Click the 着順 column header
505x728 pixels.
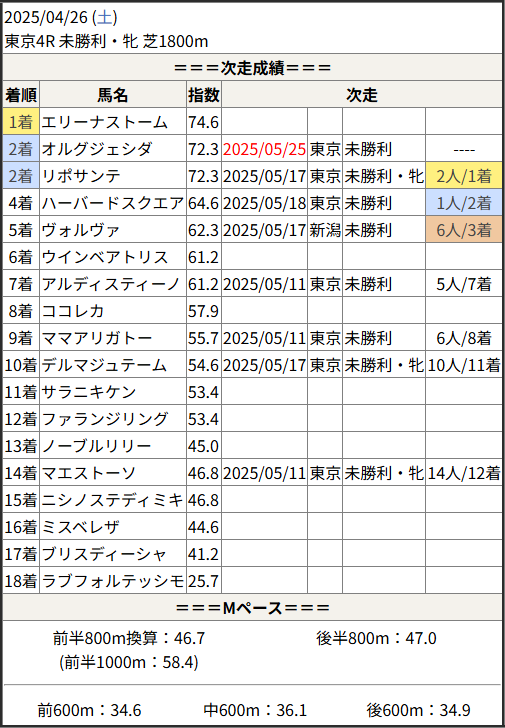coord(21,95)
